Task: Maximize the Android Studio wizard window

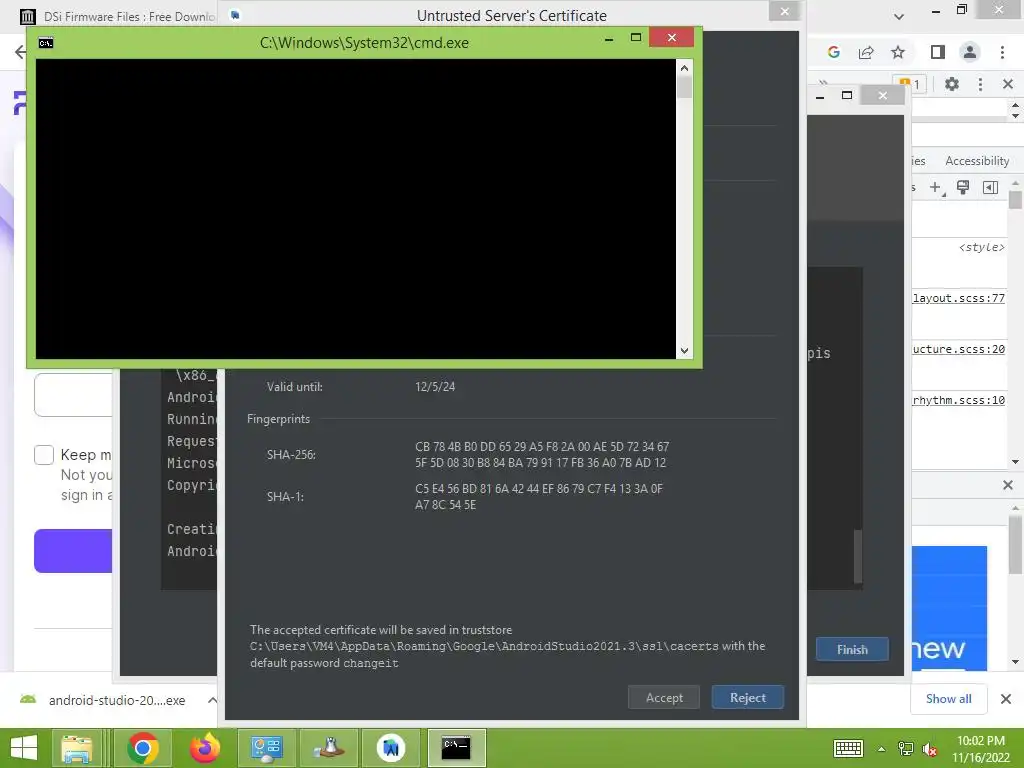Action: [x=847, y=95]
